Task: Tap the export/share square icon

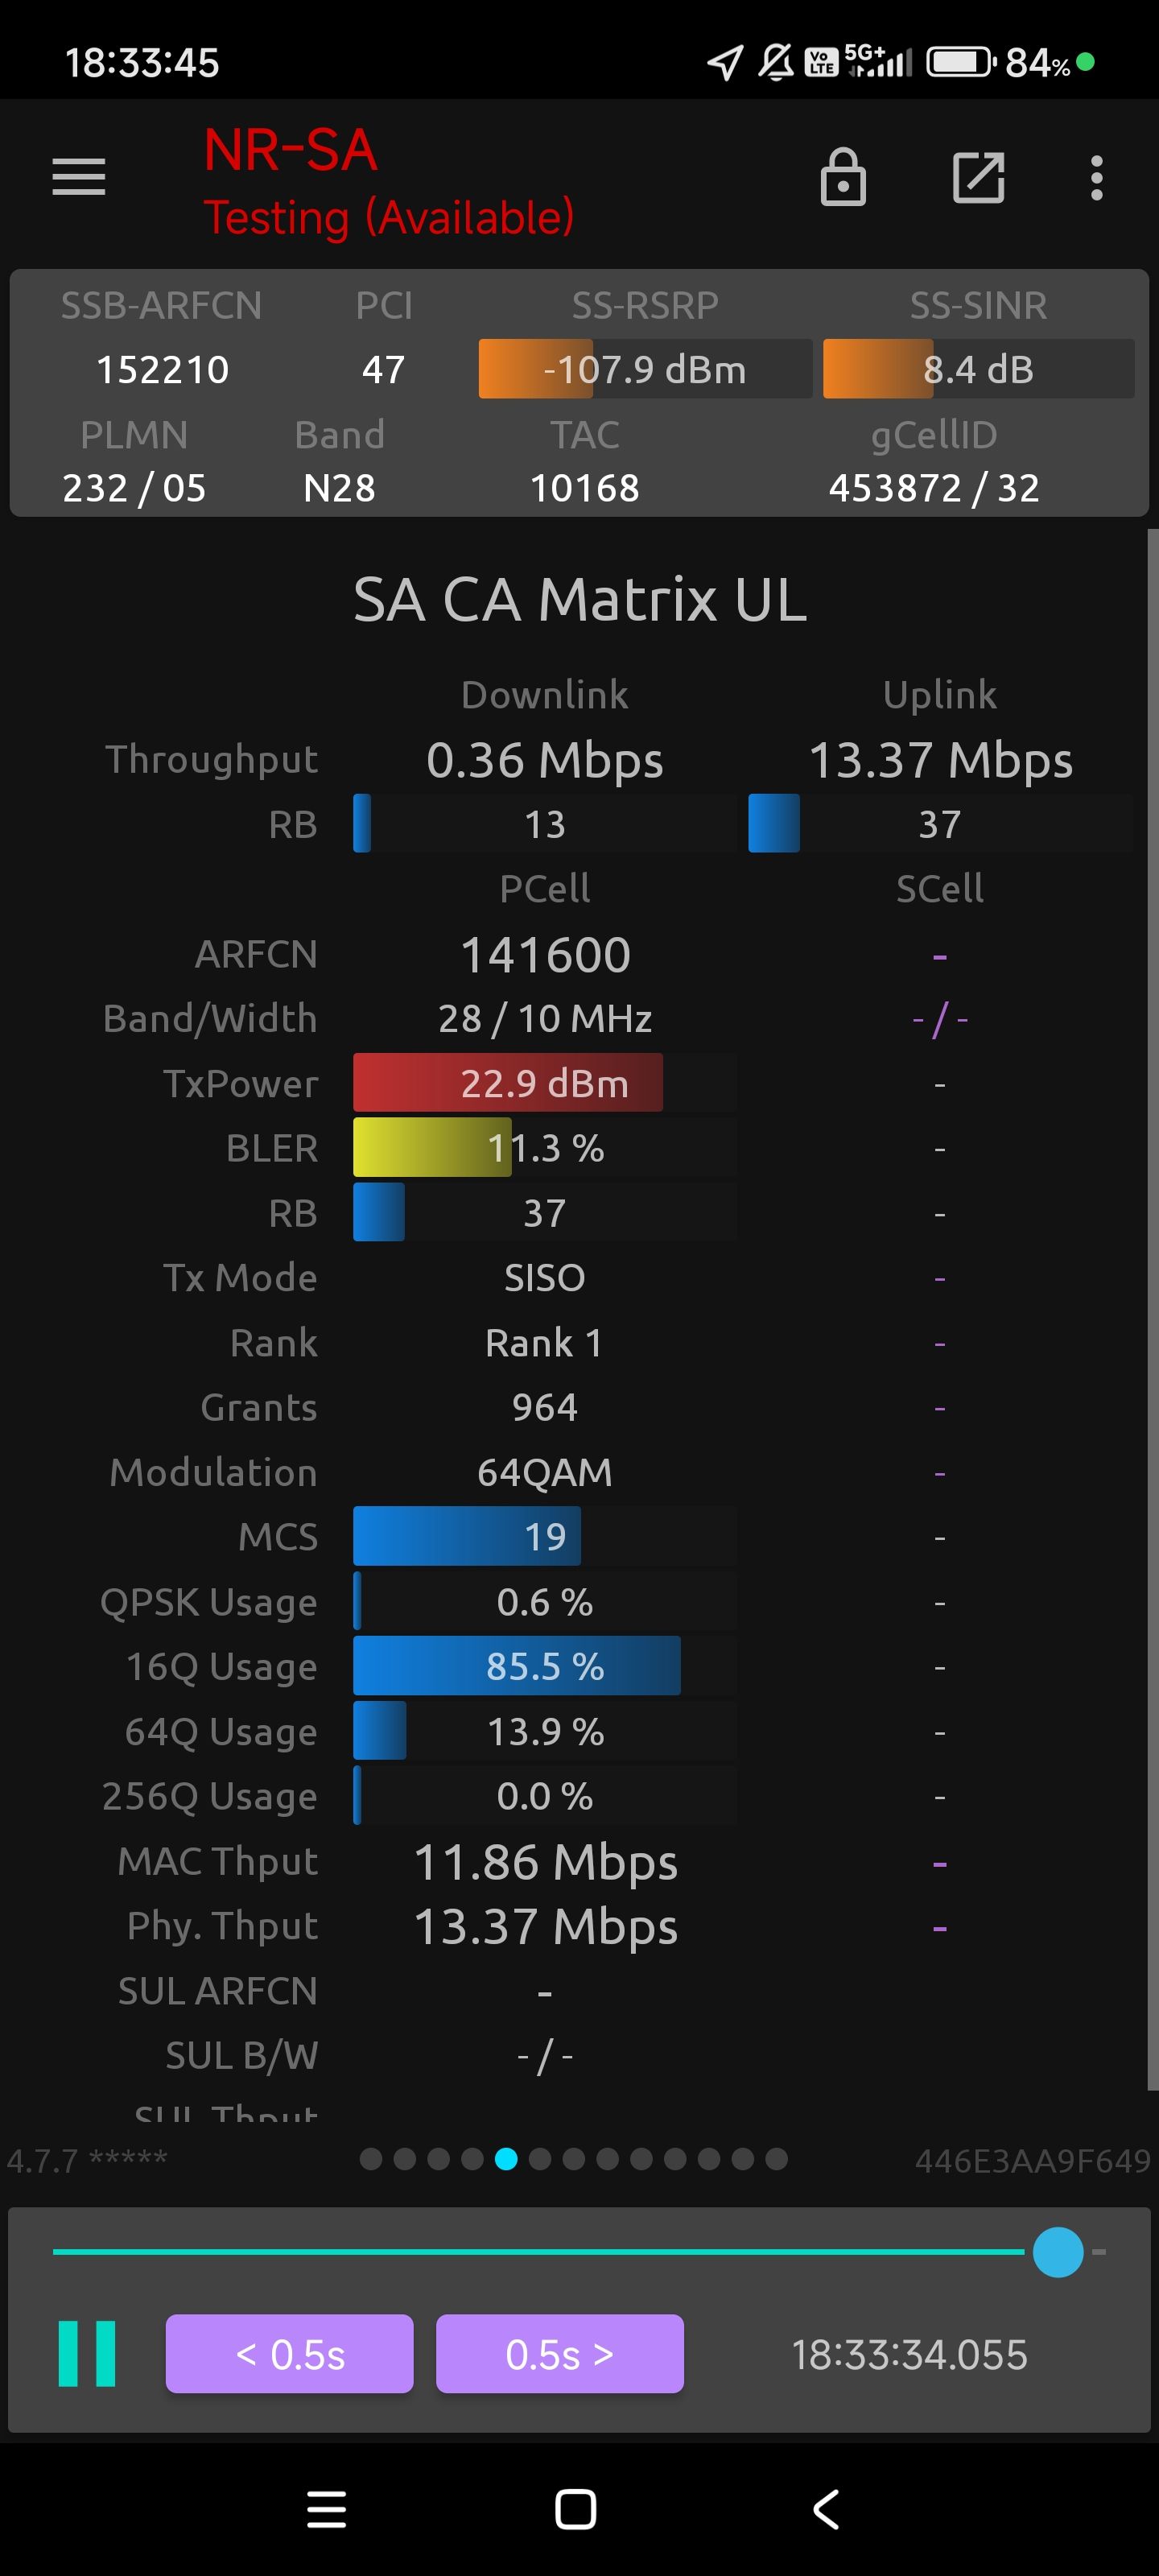Action: 978,177
